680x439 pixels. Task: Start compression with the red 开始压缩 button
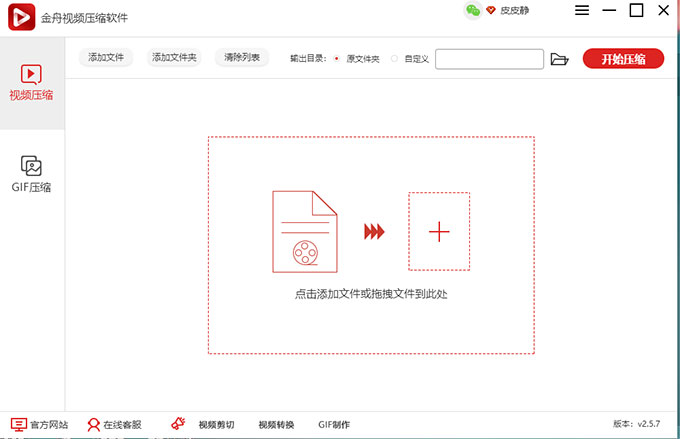[x=623, y=59]
